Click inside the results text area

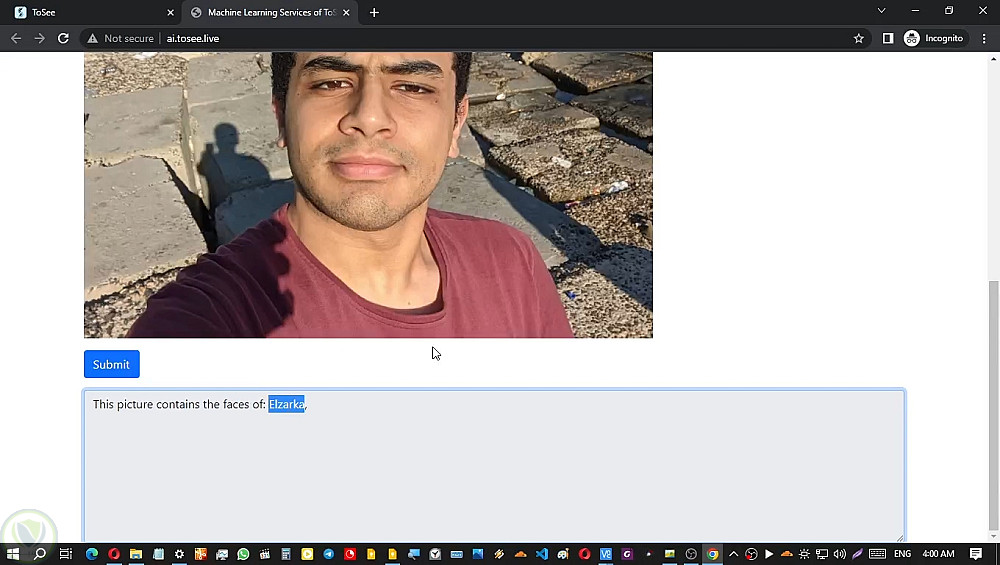494,466
